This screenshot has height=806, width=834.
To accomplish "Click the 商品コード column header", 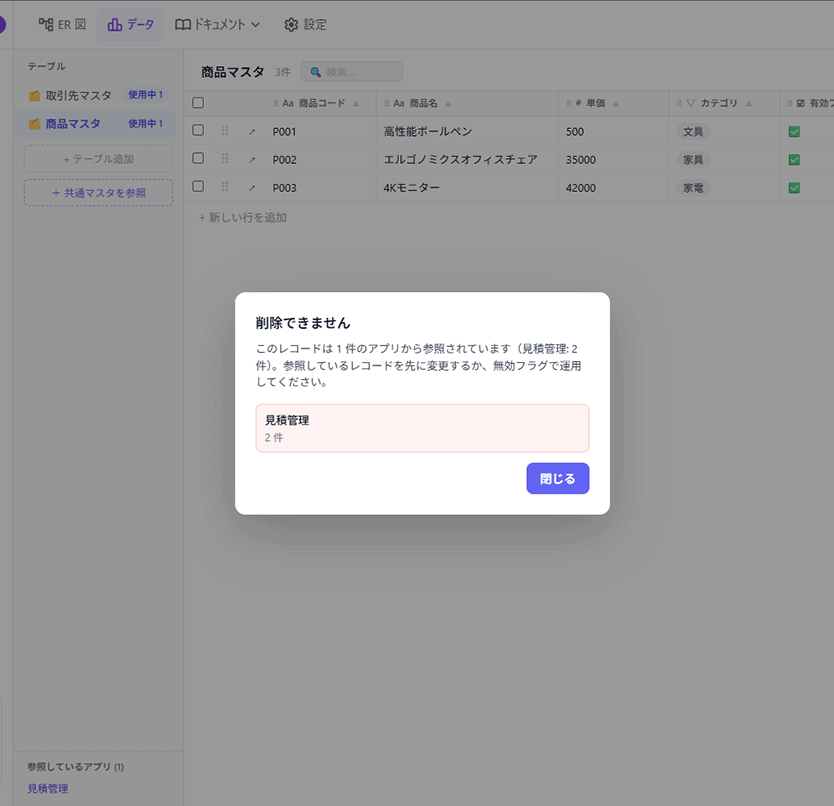I will [321, 103].
